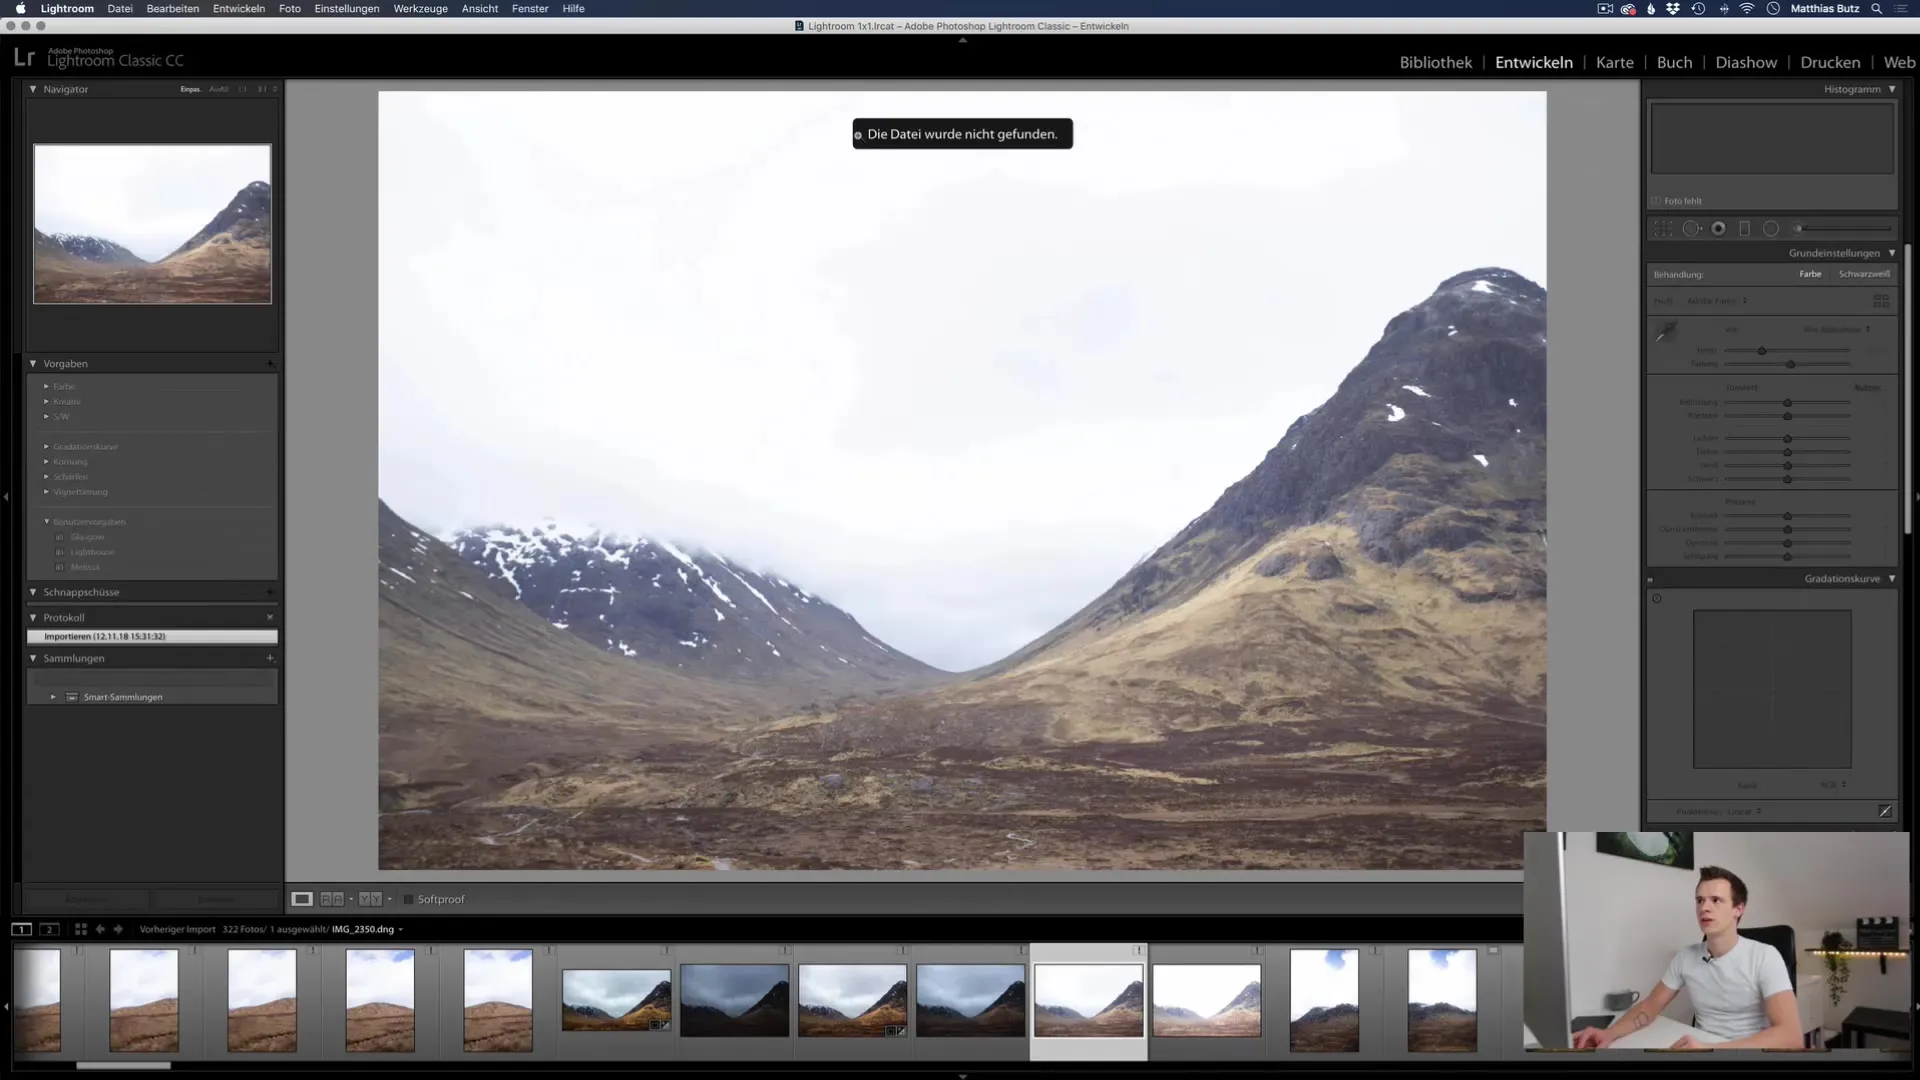Select the red eye correction tool

click(x=1718, y=229)
